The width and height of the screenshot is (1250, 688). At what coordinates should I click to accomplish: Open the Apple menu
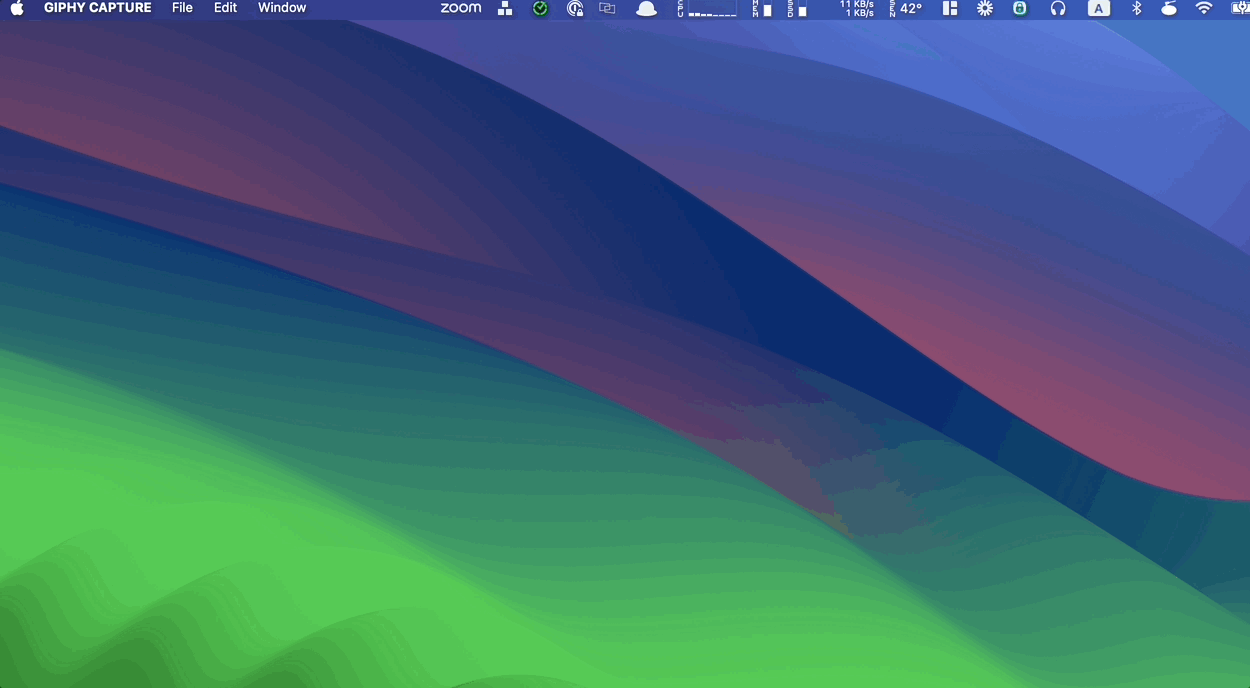[17, 8]
